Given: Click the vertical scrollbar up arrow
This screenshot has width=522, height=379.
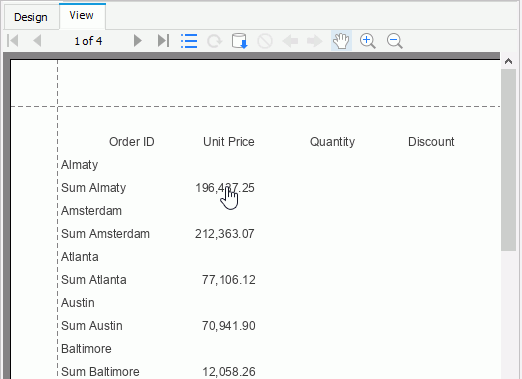Looking at the screenshot, I should click(508, 61).
